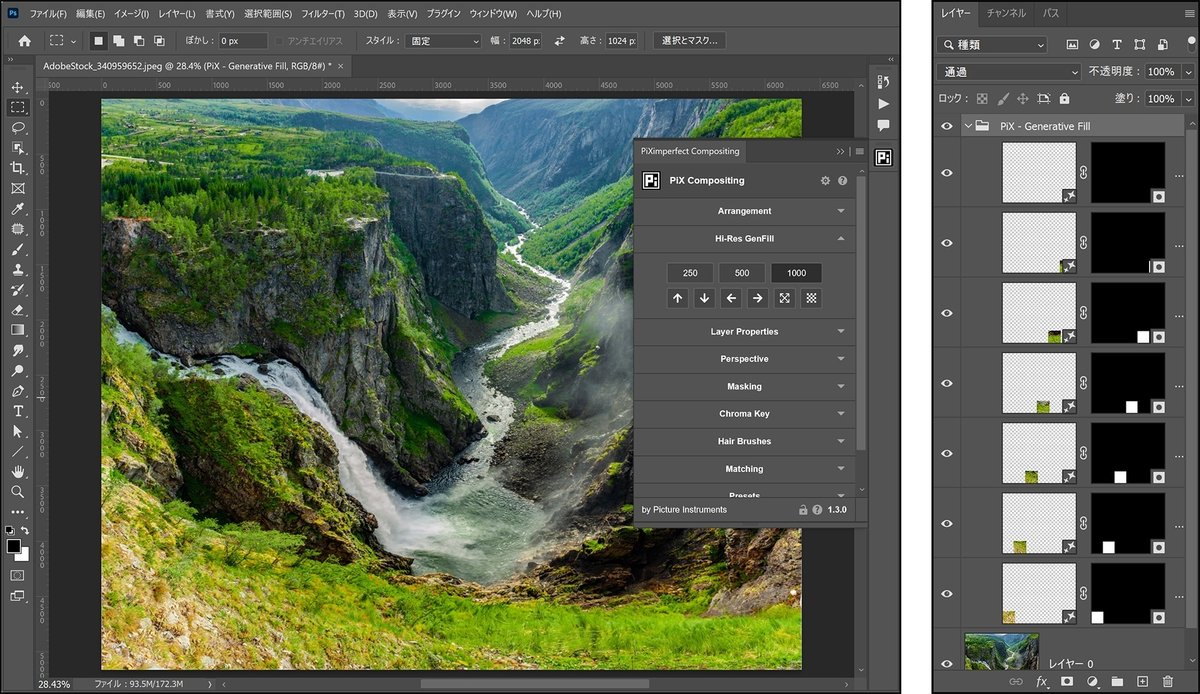This screenshot has height=694, width=1200.
Task: Click the Home icon in options bar
Action: pyautogui.click(x=25, y=41)
